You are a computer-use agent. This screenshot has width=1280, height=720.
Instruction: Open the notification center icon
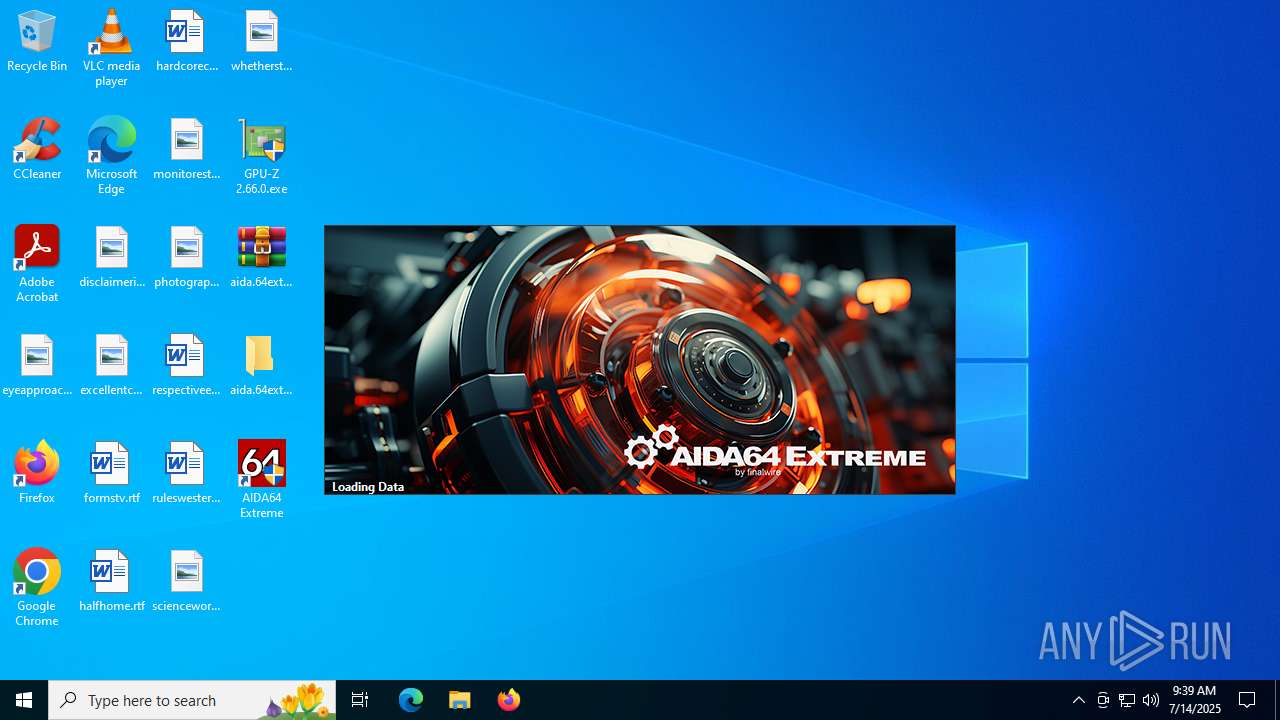[1248, 700]
